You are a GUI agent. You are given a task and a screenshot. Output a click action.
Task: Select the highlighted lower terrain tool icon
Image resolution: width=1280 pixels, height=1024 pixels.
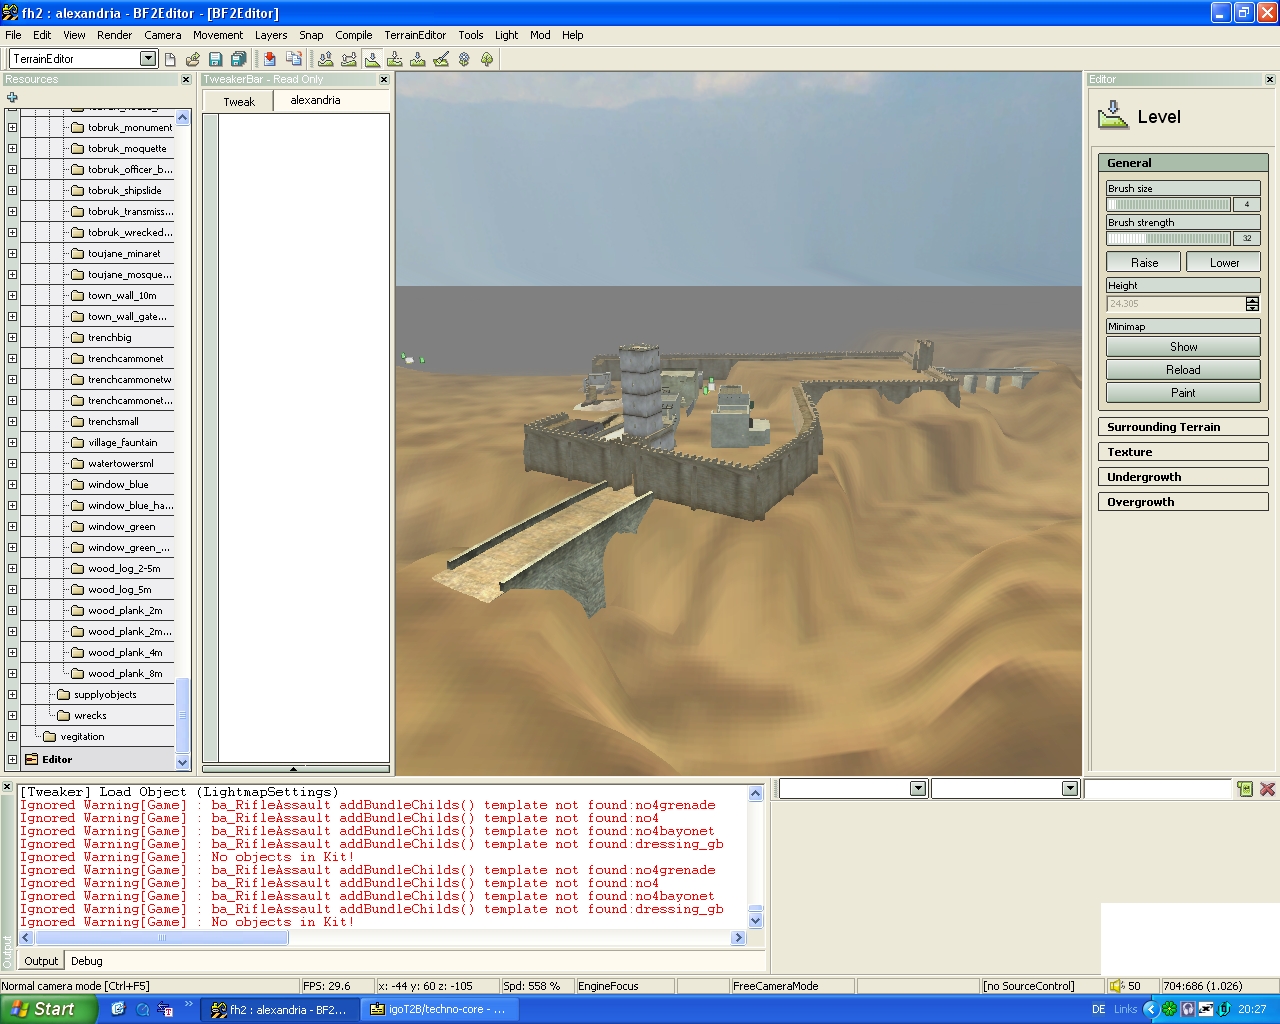point(372,59)
